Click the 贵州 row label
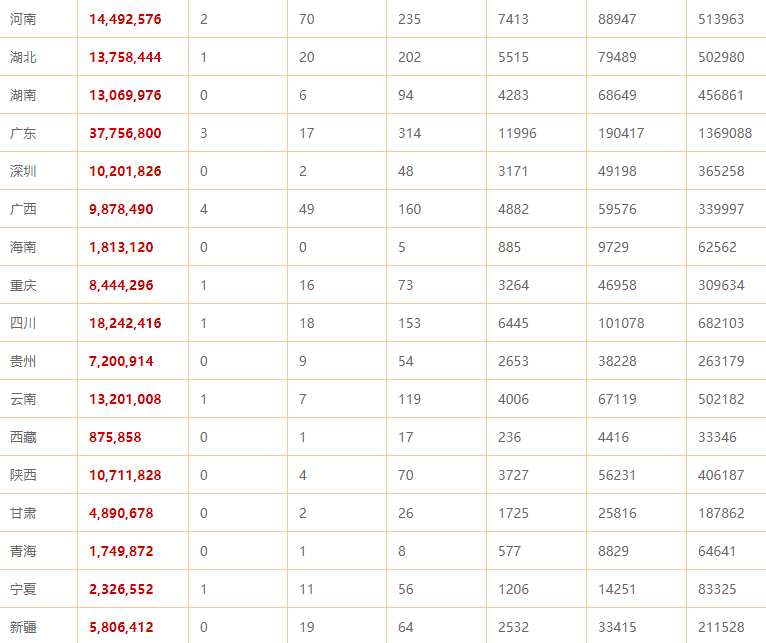 point(23,361)
